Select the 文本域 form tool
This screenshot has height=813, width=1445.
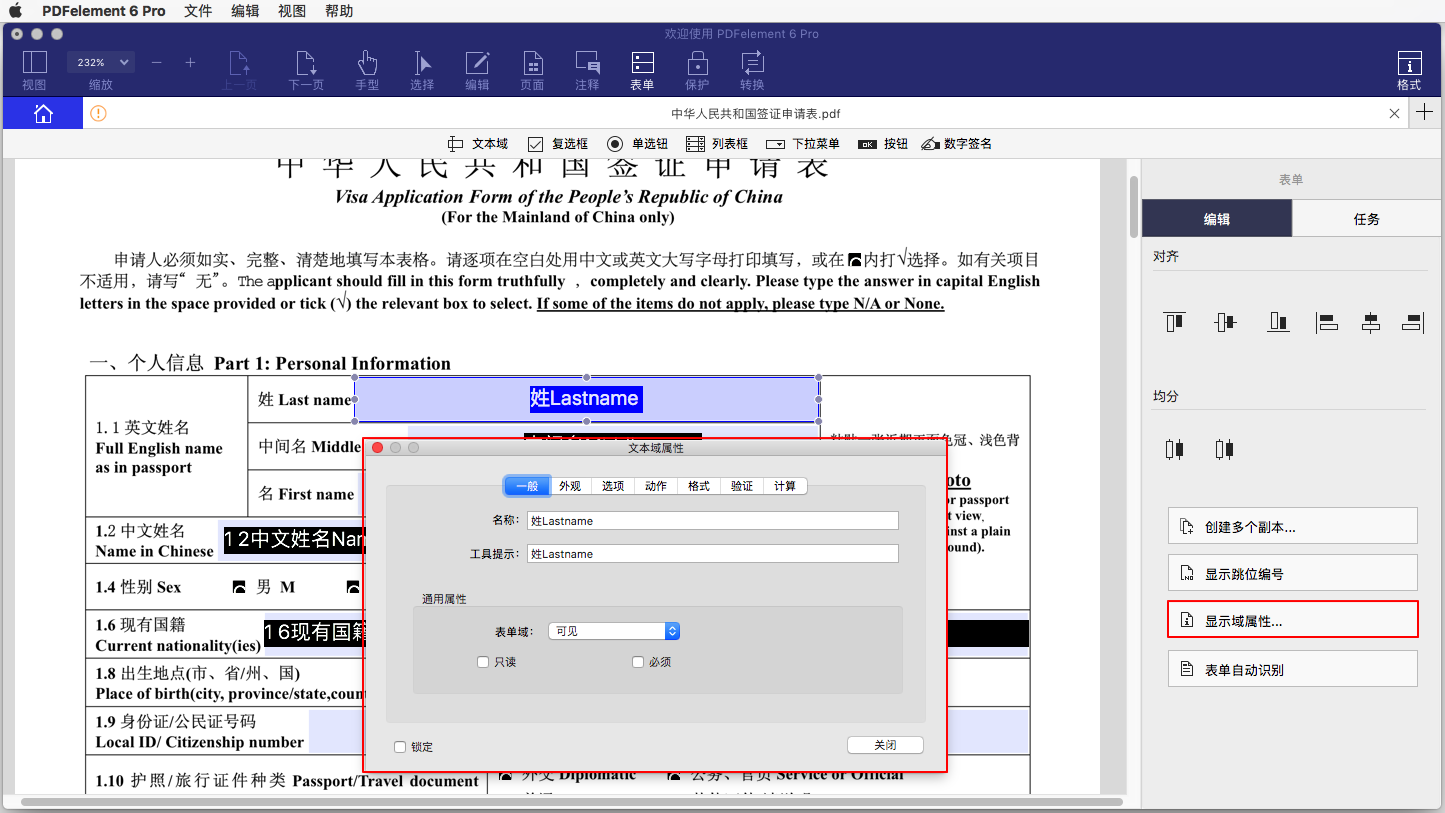tap(477, 143)
